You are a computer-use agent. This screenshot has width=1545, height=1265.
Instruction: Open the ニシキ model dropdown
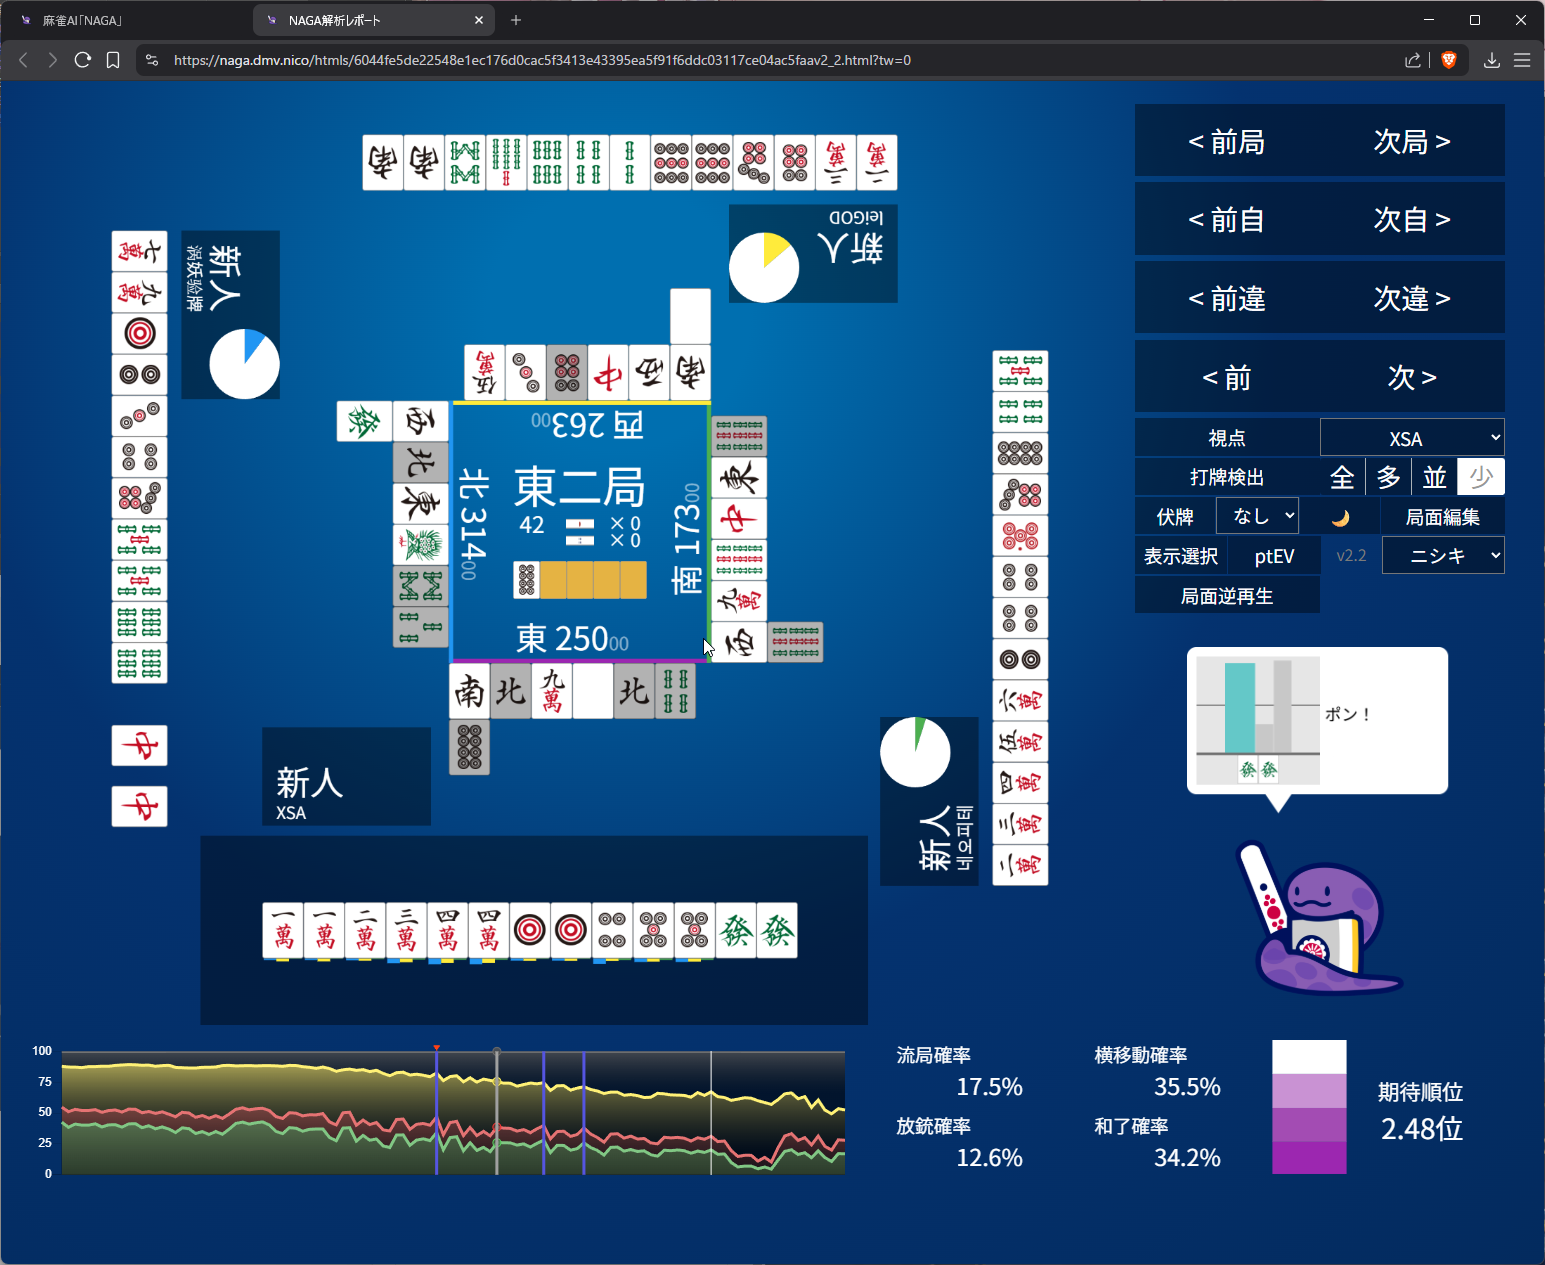pyautogui.click(x=1442, y=555)
